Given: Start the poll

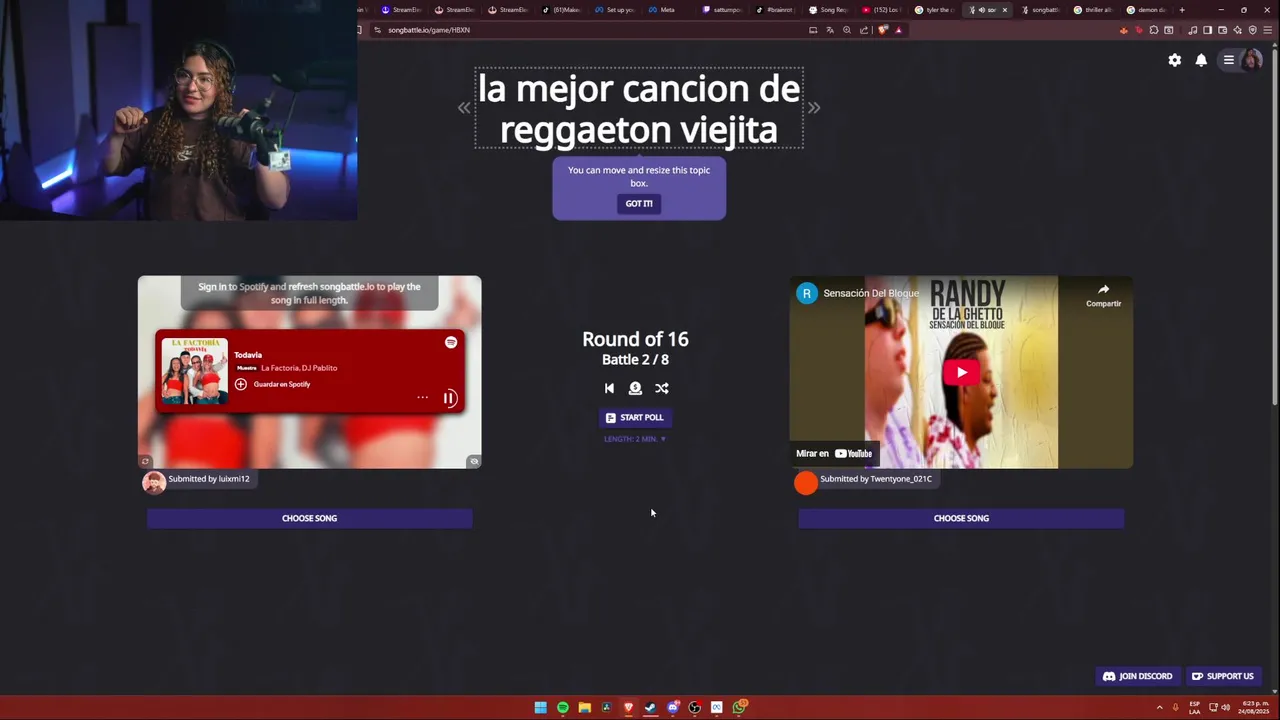Looking at the screenshot, I should pyautogui.click(x=635, y=417).
